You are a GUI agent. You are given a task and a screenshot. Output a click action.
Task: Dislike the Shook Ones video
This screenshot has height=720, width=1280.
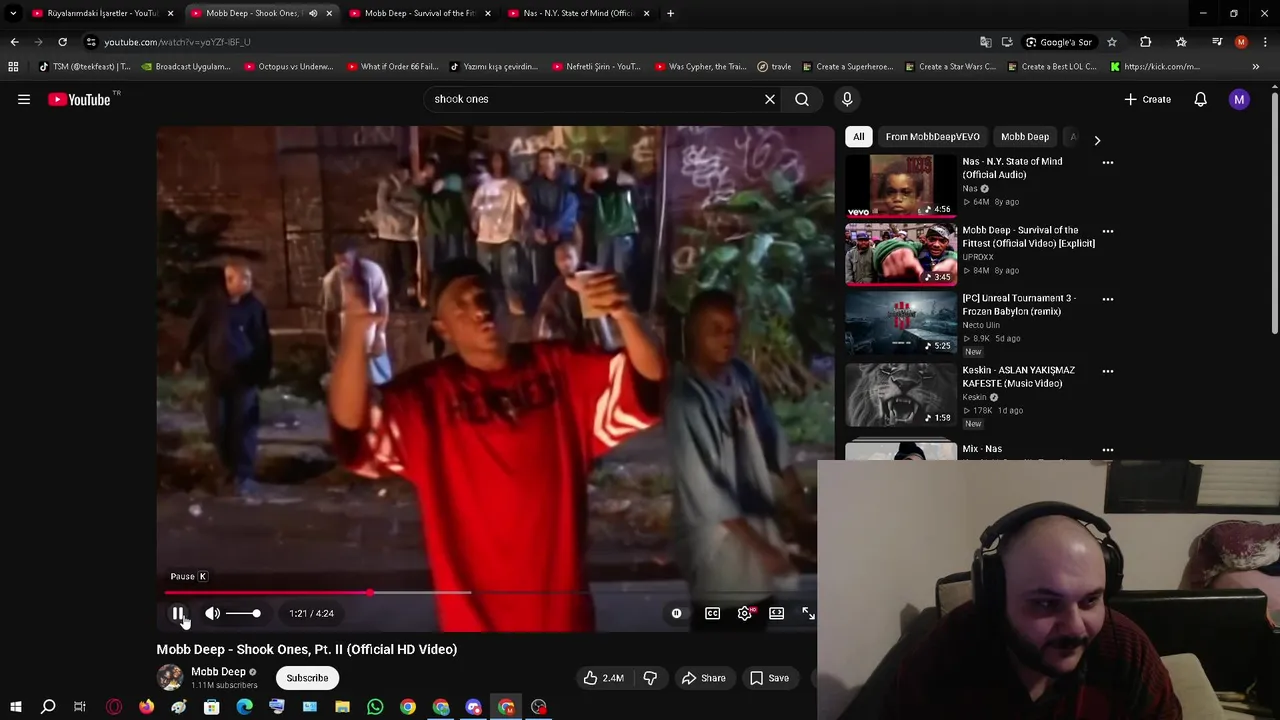[x=650, y=678]
